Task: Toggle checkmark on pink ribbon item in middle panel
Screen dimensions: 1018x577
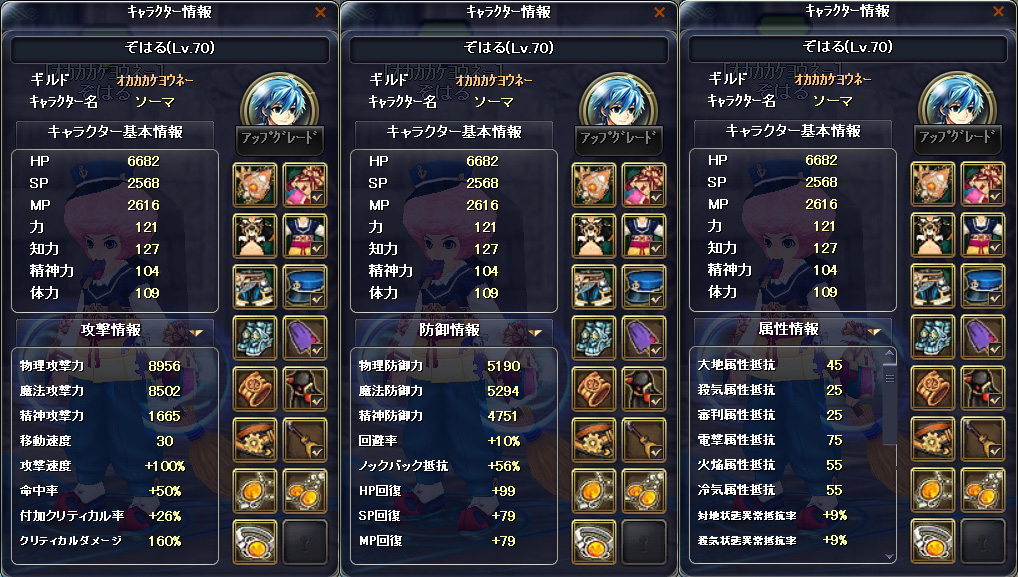Action: pos(656,197)
